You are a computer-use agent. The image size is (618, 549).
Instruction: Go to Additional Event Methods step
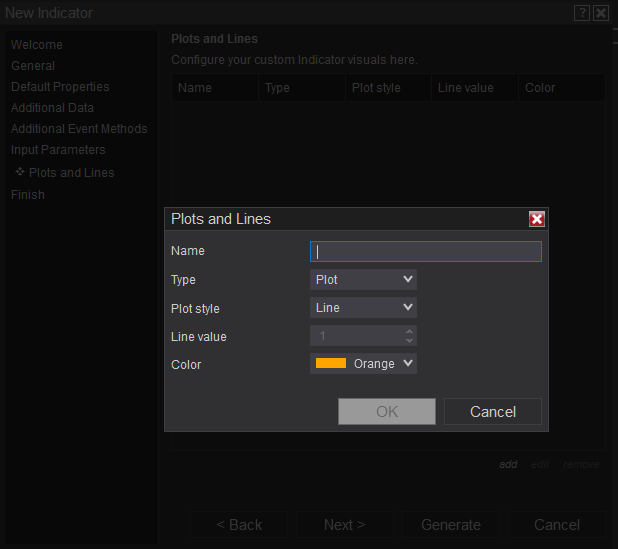click(x=79, y=129)
